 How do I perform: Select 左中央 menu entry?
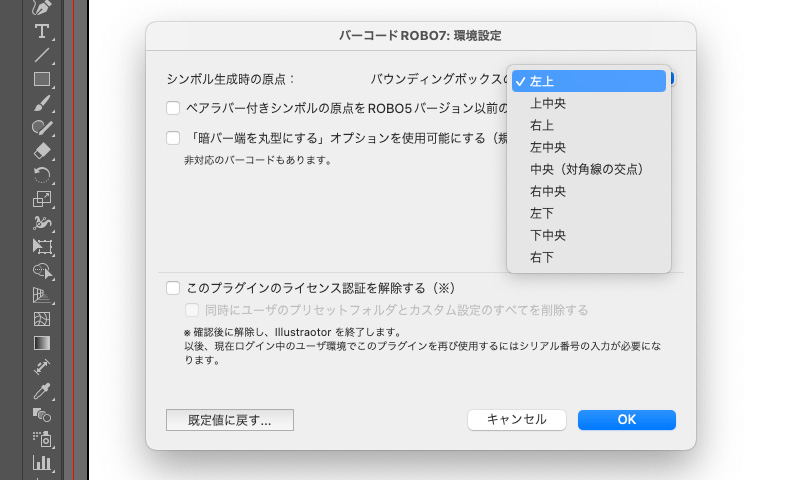click(588, 147)
